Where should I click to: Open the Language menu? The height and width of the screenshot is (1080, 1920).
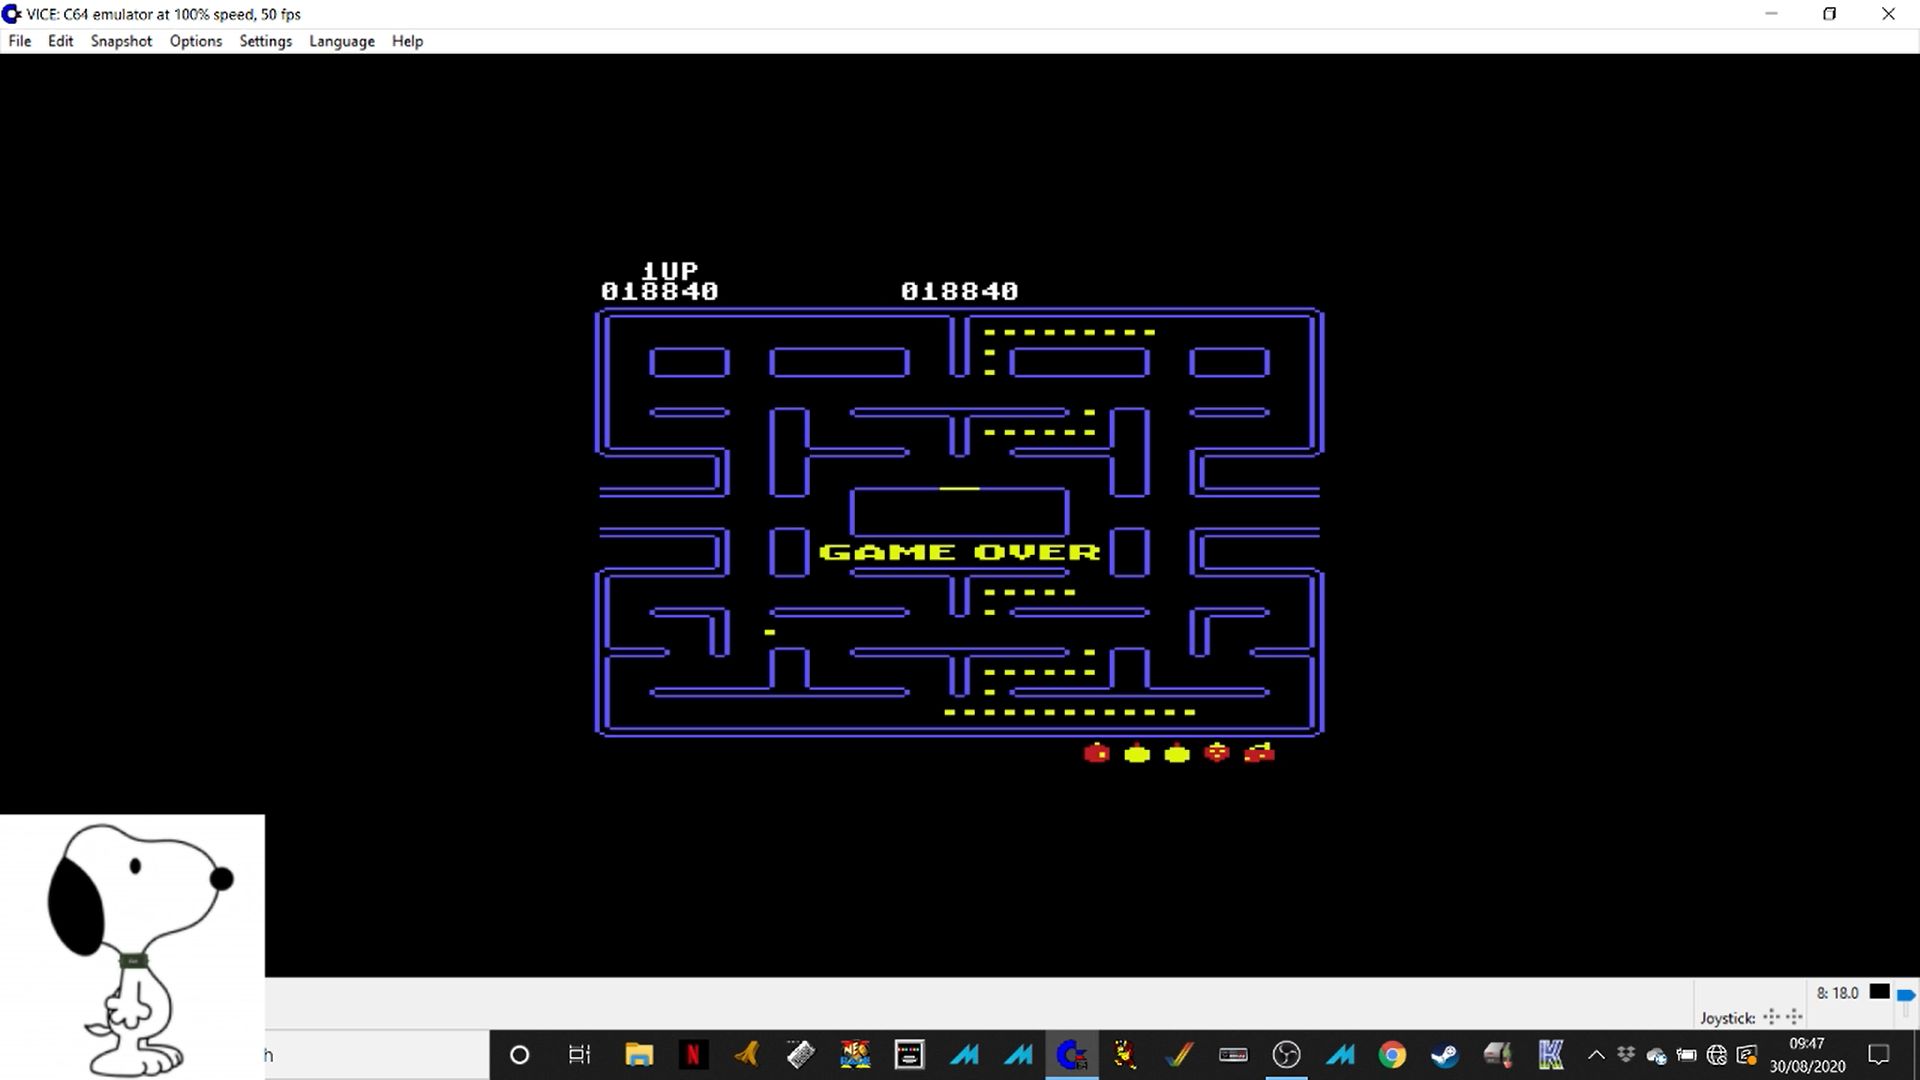(342, 41)
